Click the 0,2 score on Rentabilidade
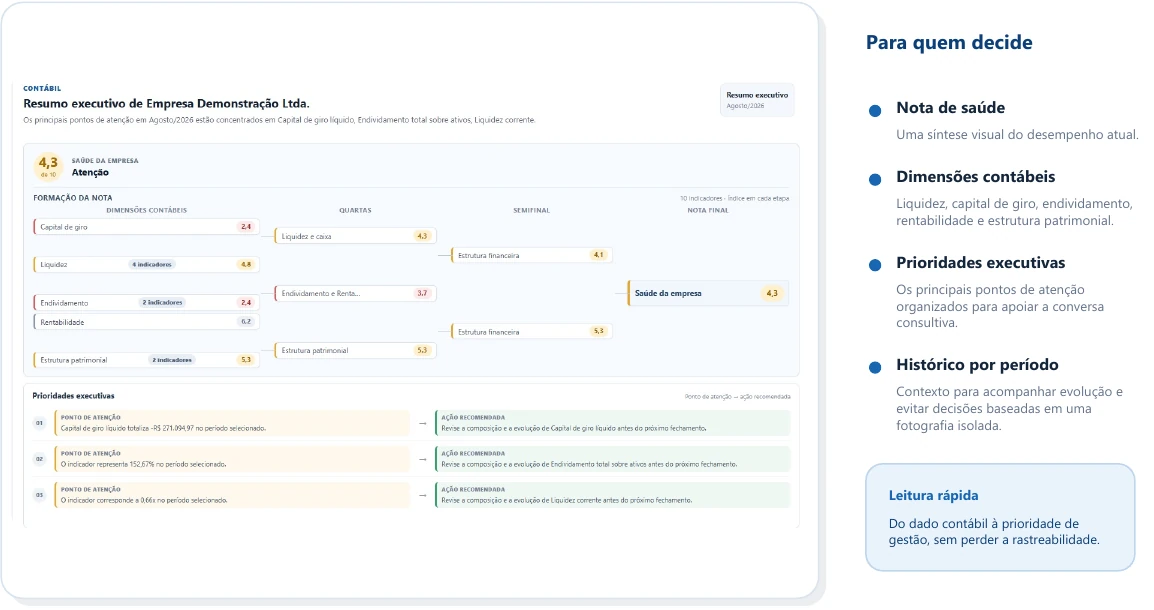Image resolution: width=1154 pixels, height=610 pixels. (x=246, y=322)
